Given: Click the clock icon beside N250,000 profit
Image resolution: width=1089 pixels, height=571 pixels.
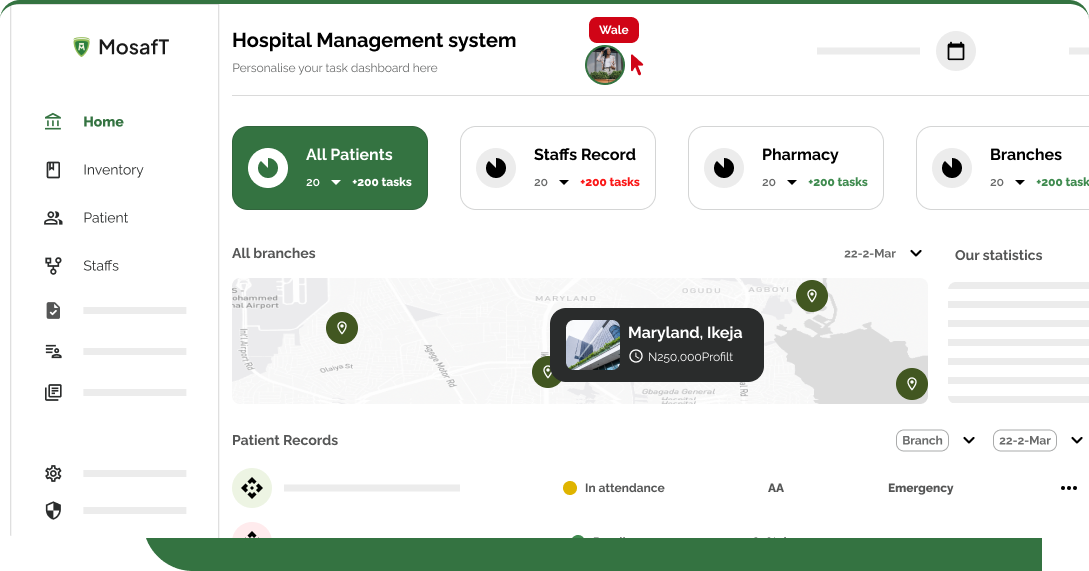Looking at the screenshot, I should (x=635, y=356).
